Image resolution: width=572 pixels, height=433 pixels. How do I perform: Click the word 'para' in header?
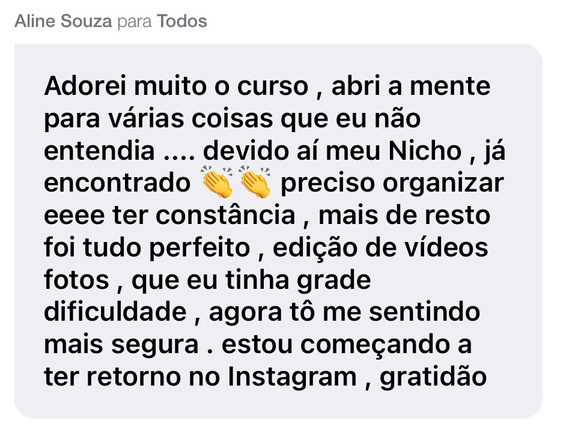pyautogui.click(x=135, y=23)
